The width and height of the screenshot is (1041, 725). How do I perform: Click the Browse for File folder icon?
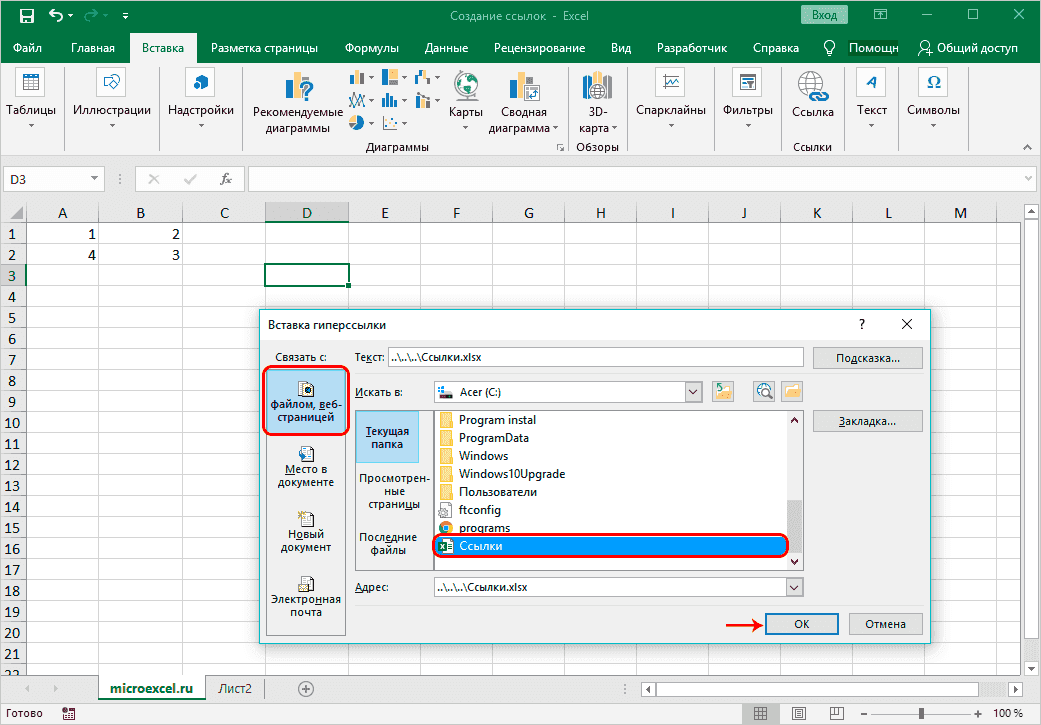click(792, 392)
